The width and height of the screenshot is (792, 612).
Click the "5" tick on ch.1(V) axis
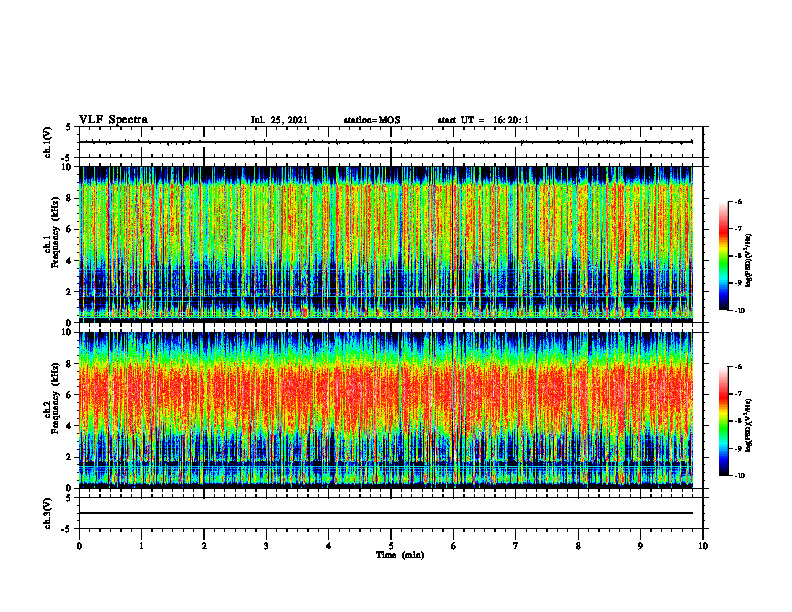click(x=69, y=127)
